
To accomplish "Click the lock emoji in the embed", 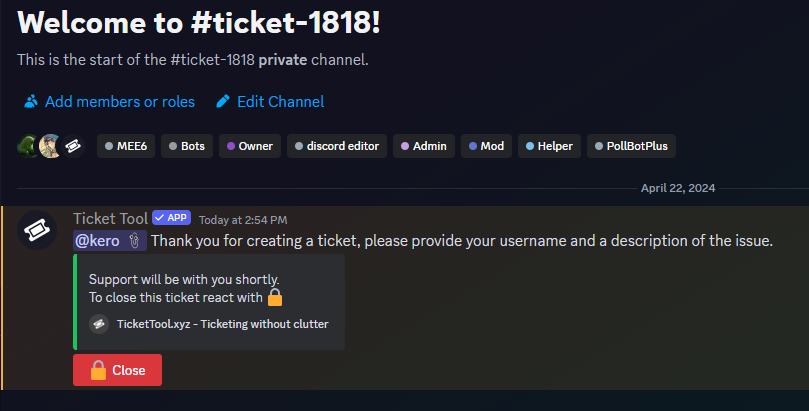I will (x=275, y=297).
